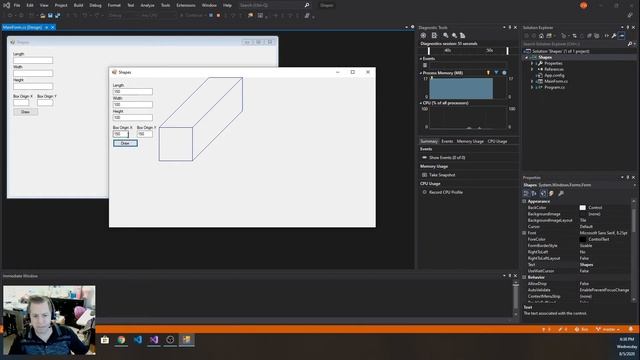The width and height of the screenshot is (640, 360).
Task: Click the Draw button in the running Shapes window
Action: (x=125, y=143)
